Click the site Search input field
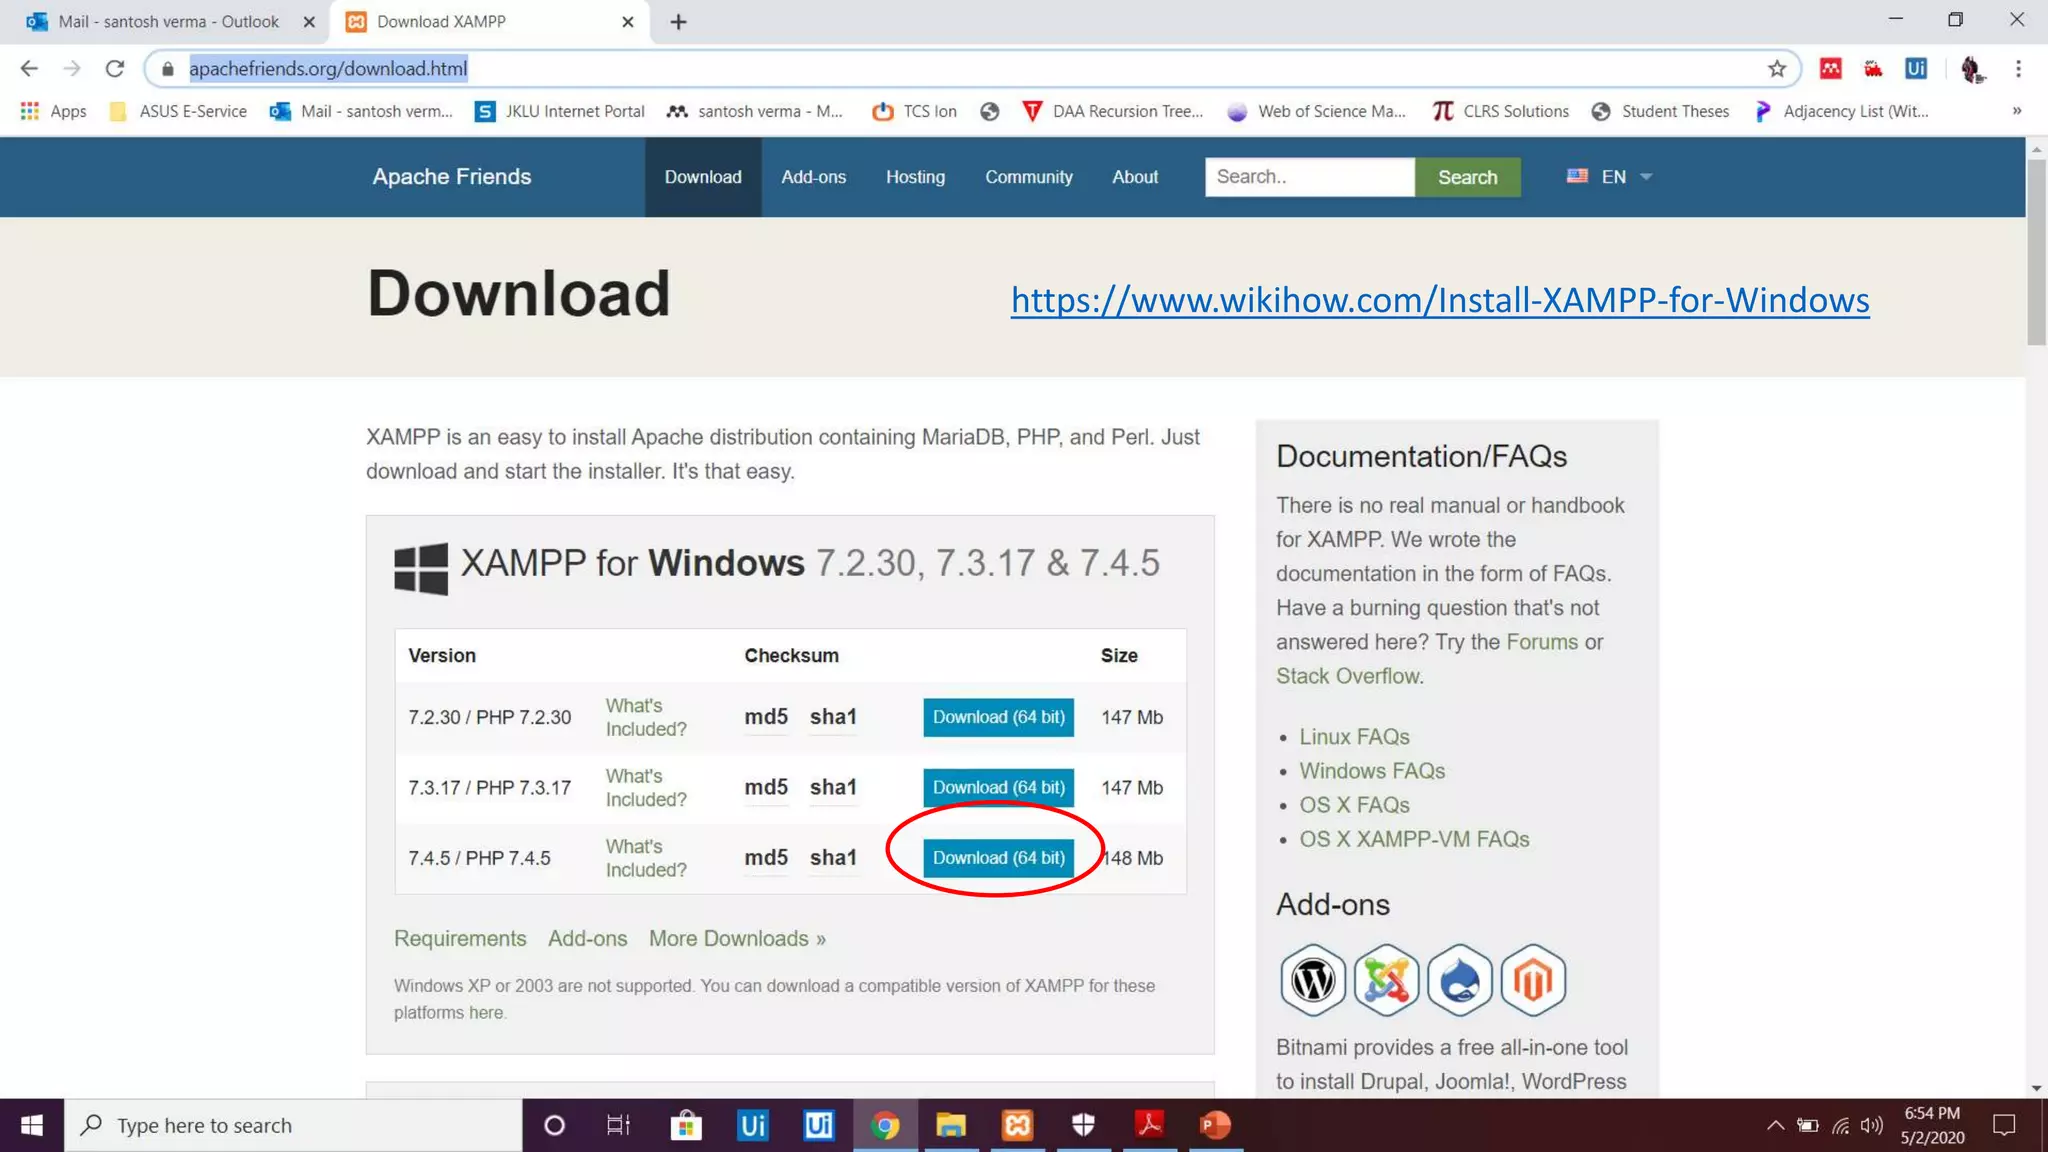The height and width of the screenshot is (1152, 2048). coord(1309,177)
